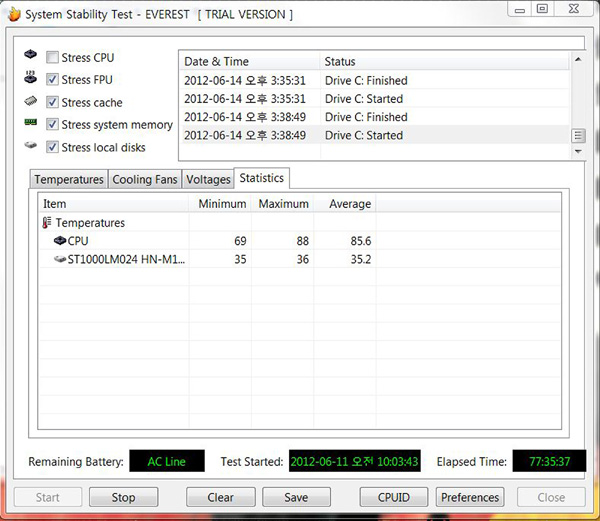600x521 pixels.
Task: Click the cache chip icon beside Stress cache
Action: (x=31, y=101)
